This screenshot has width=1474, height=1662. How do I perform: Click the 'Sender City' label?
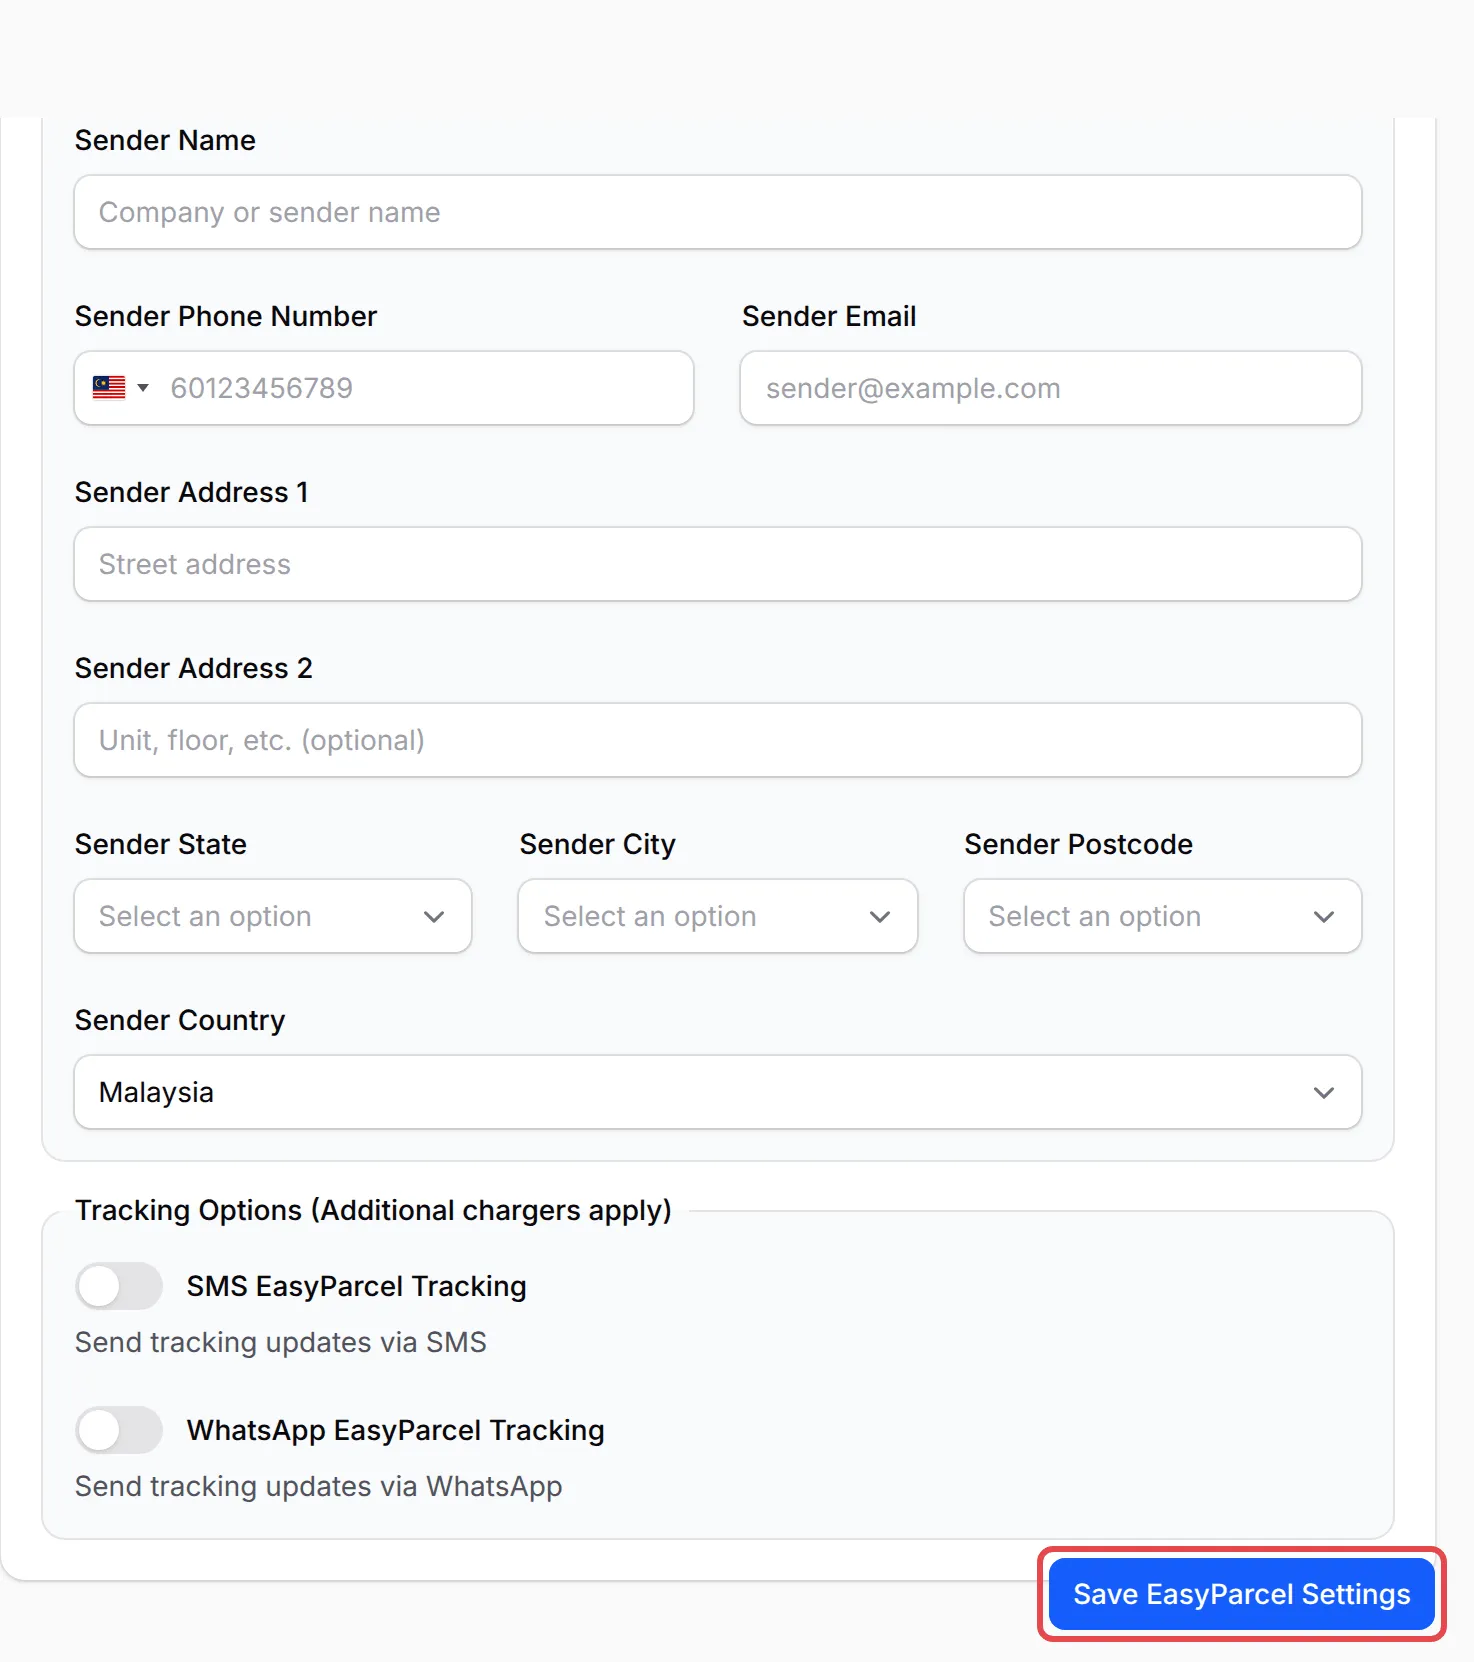coord(598,844)
